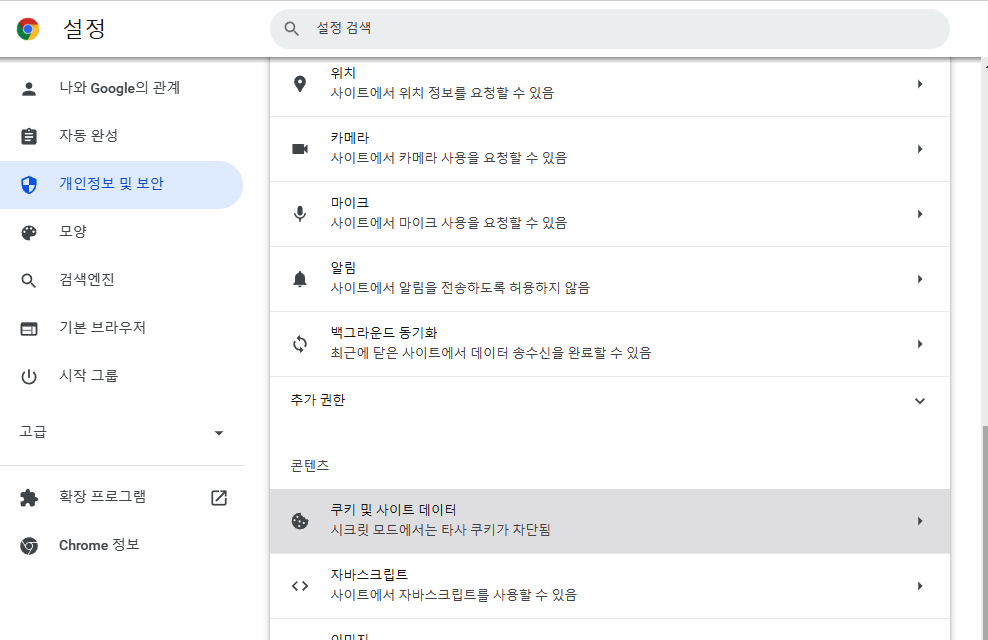Click the 설정 검색 search field
The image size is (988, 640).
point(608,29)
